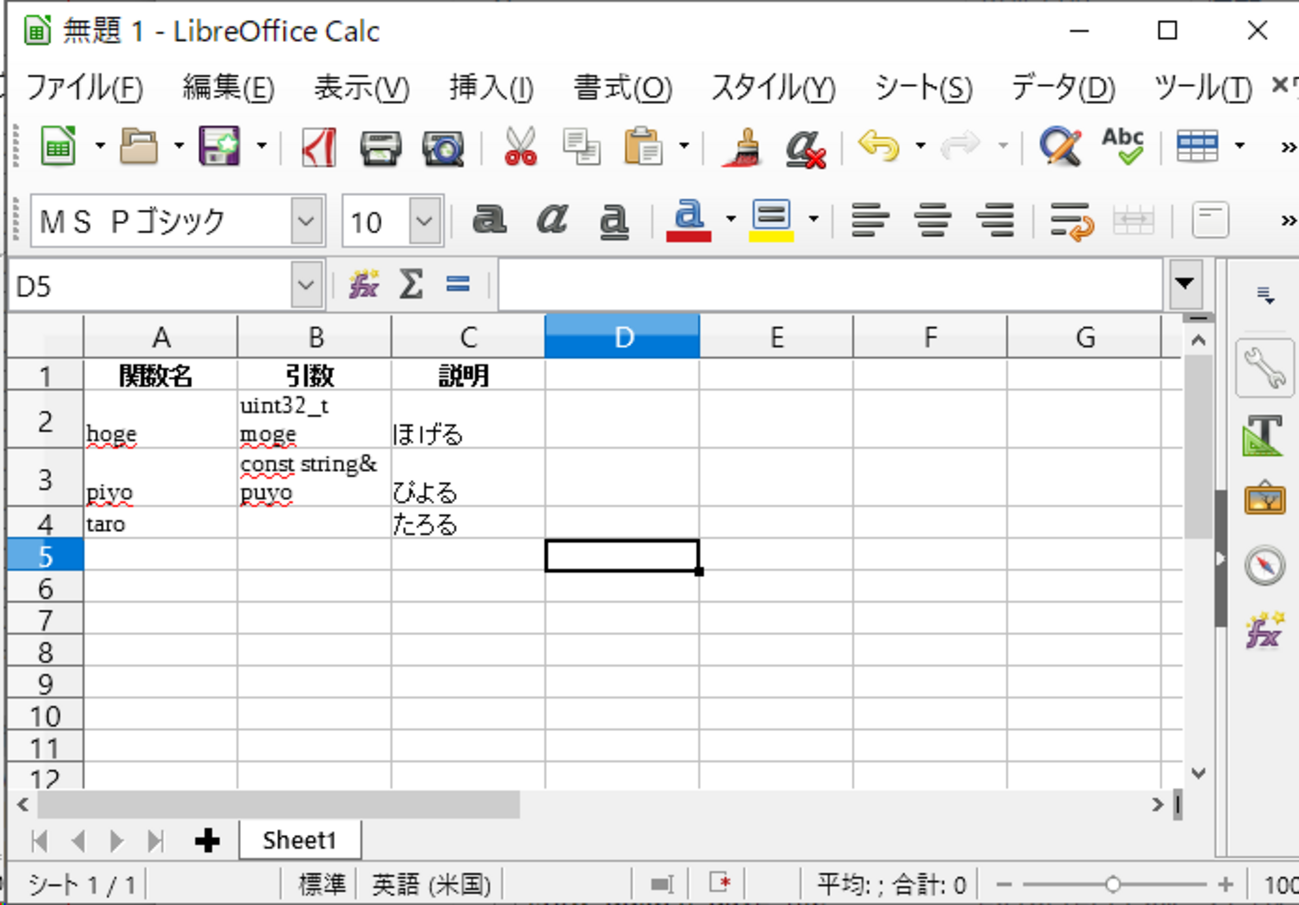Open the Functions panel in the sidebar

1264,631
